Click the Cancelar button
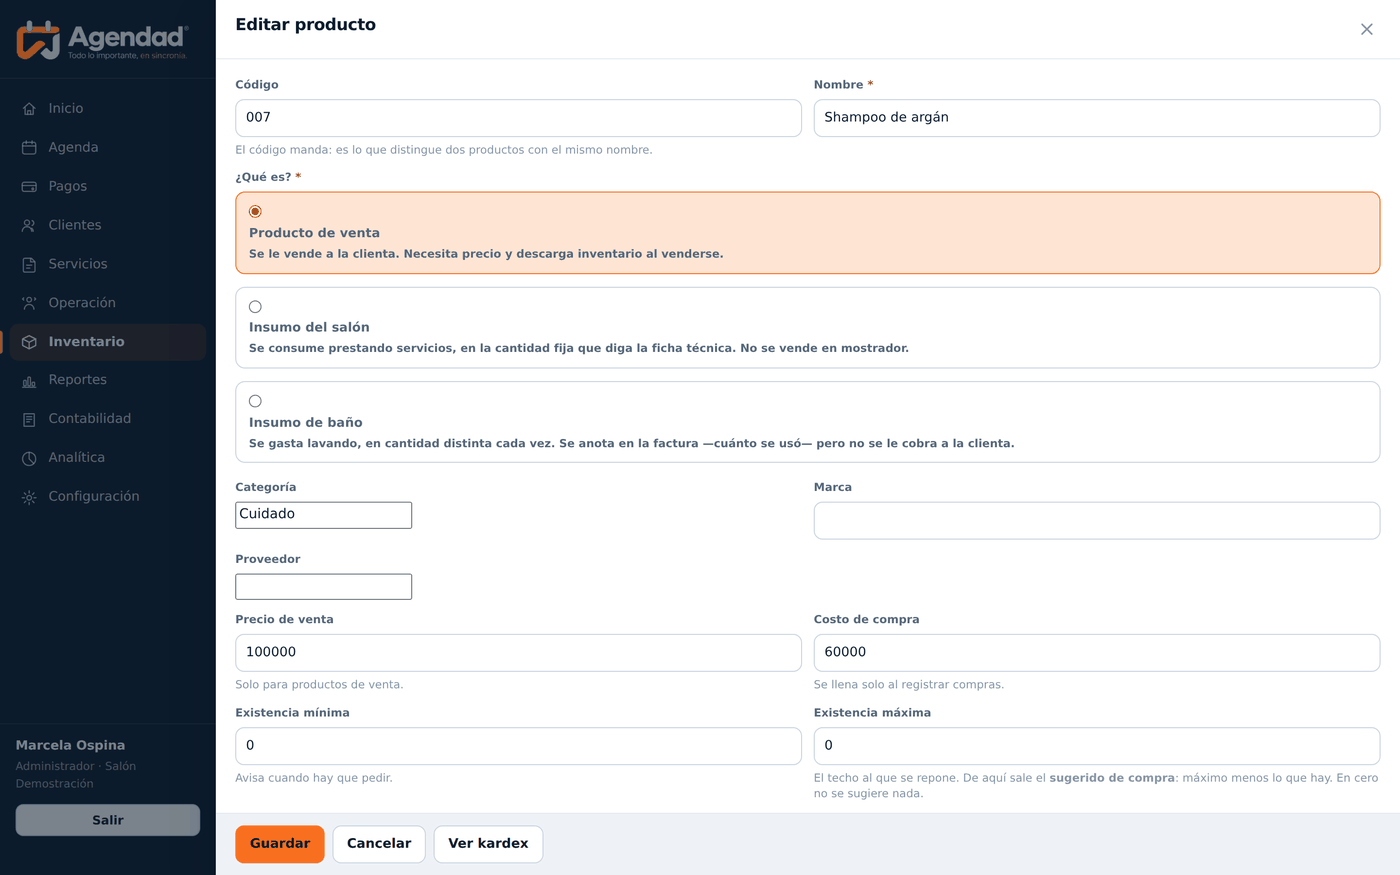This screenshot has width=1400, height=875. pos(379,844)
